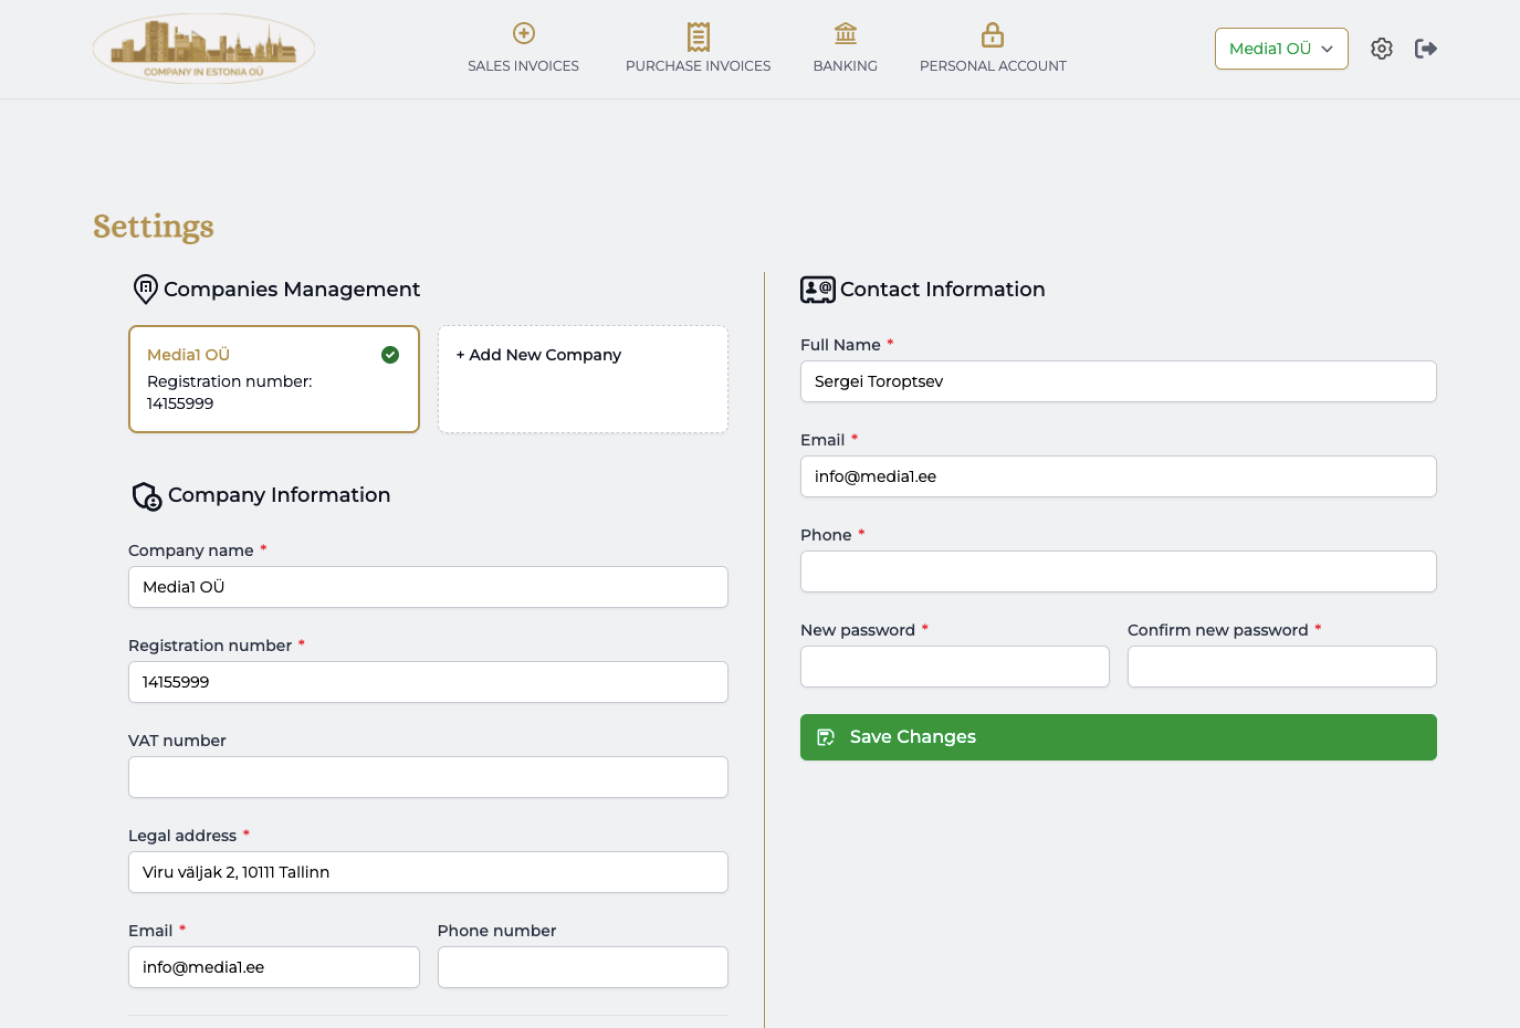Click the empty VAT number field
The height and width of the screenshot is (1028, 1520).
[x=427, y=777]
